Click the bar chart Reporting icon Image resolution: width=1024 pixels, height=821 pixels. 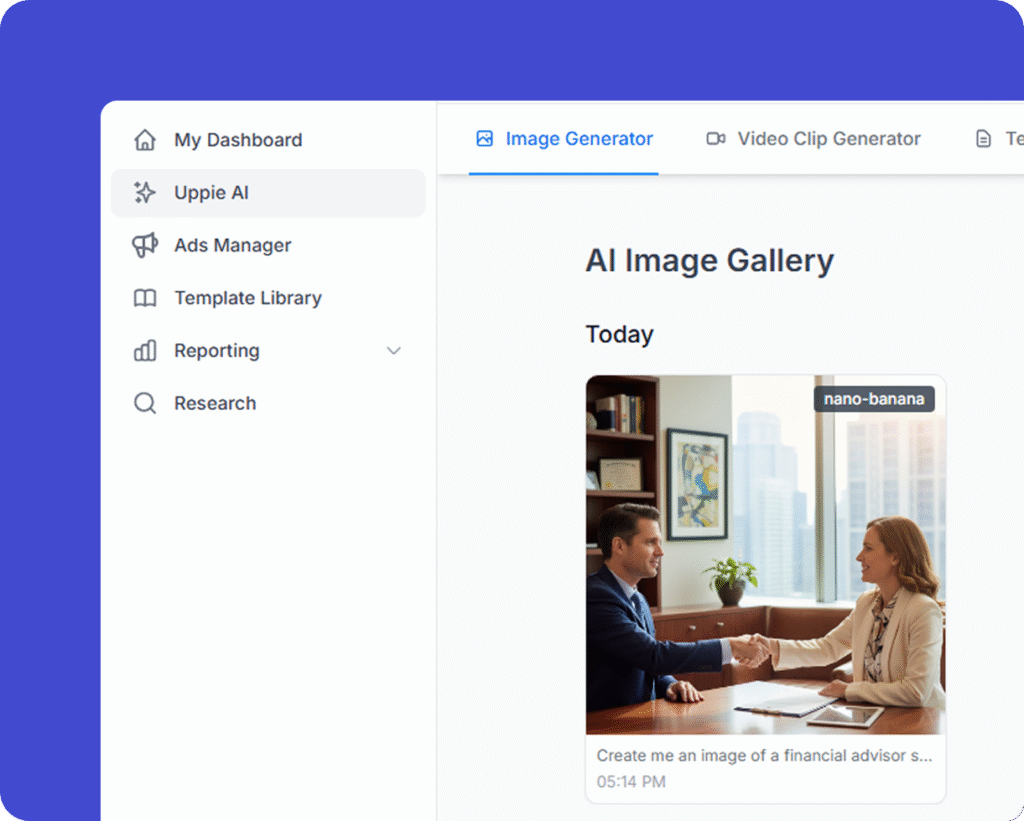(145, 351)
